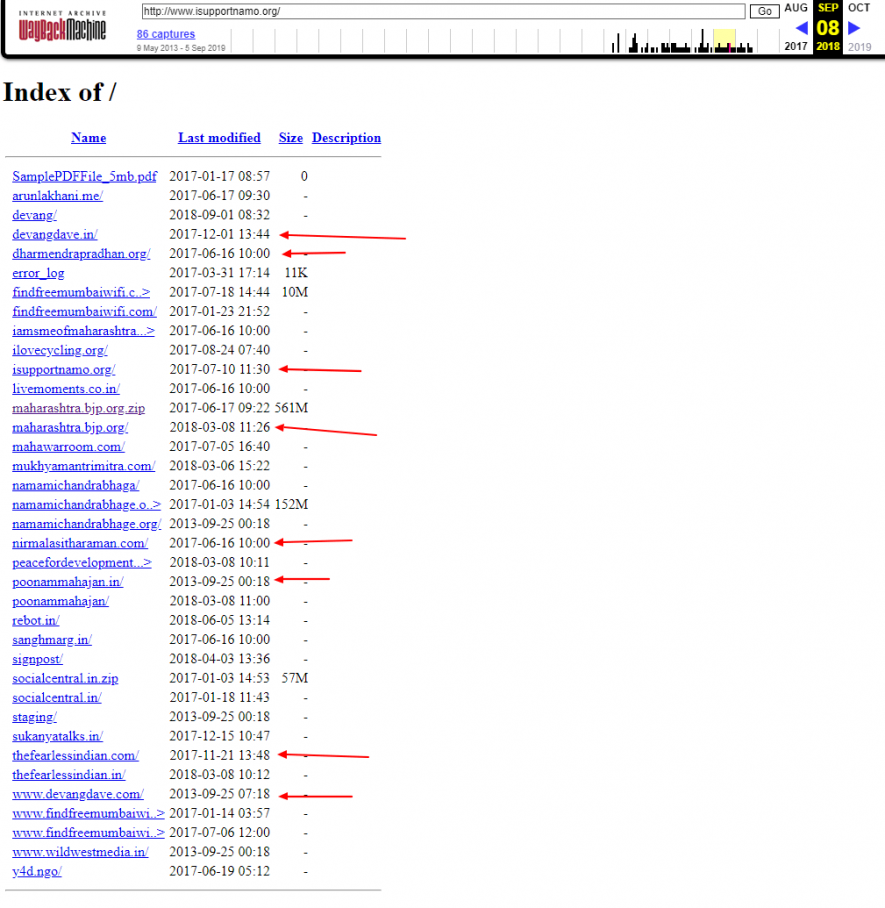The image size is (885, 908).
Task: Open the thefearlessindian.com/ folder
Action: (x=75, y=755)
